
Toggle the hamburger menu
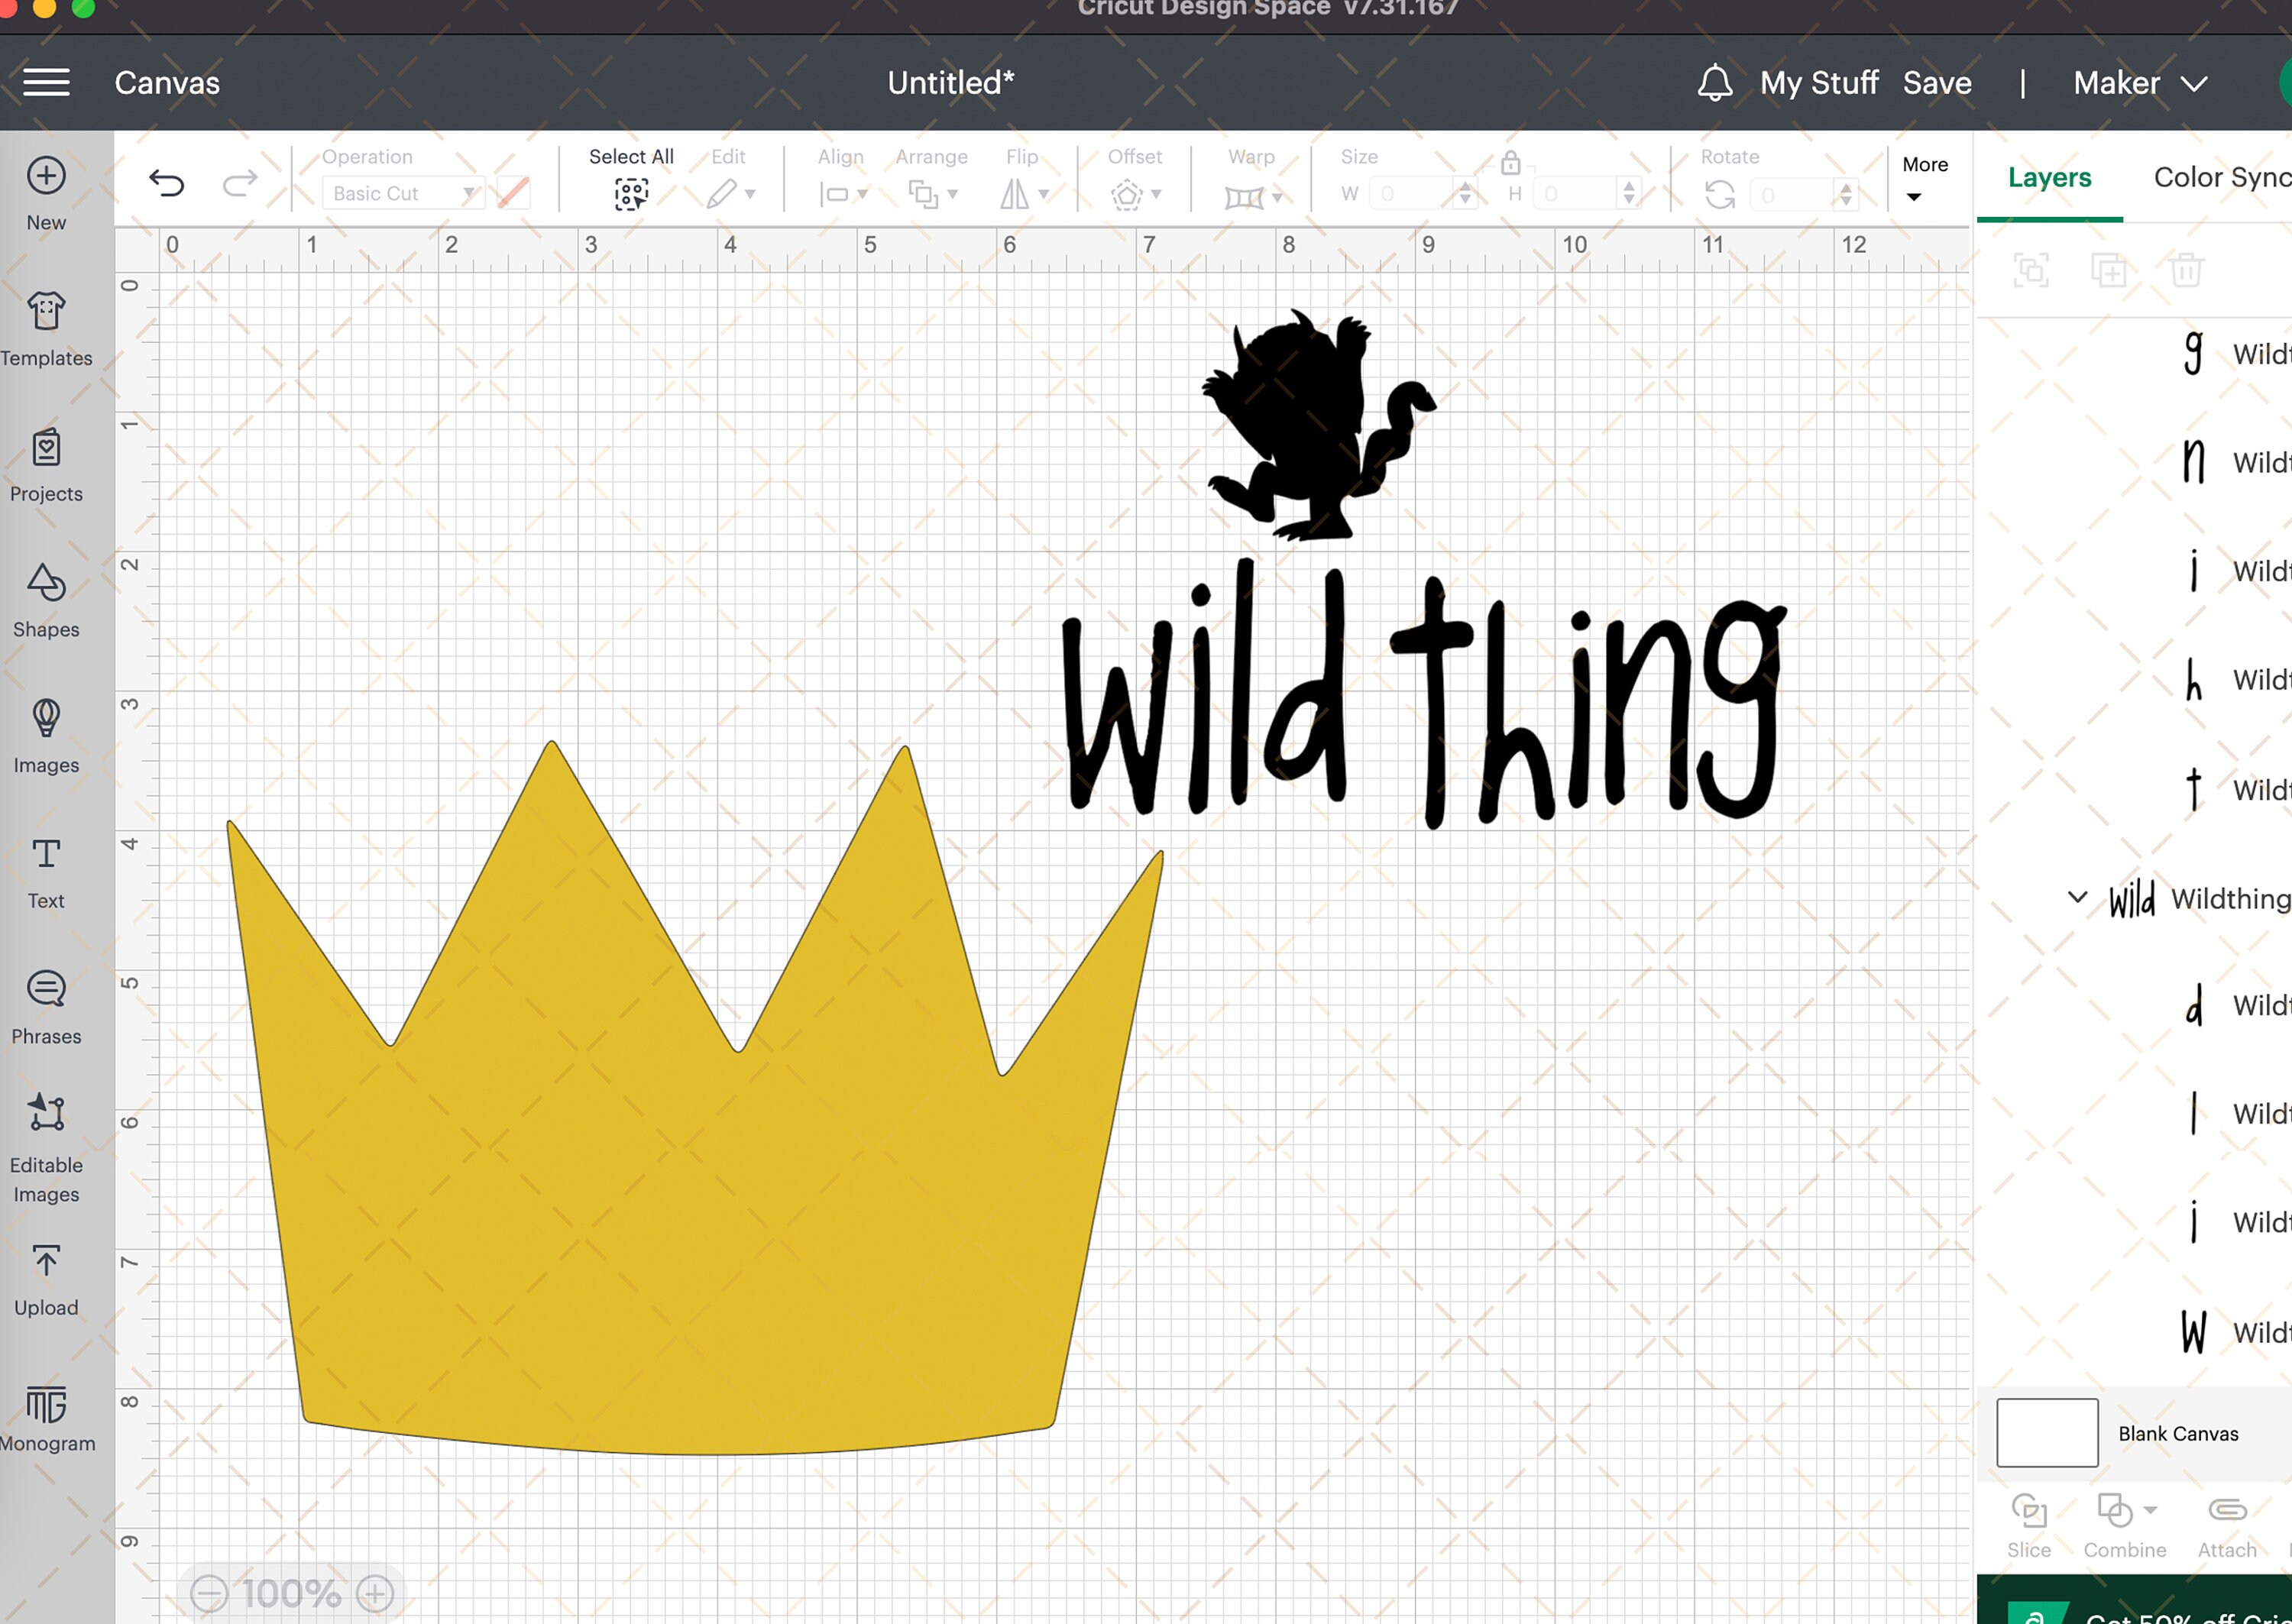[x=45, y=82]
